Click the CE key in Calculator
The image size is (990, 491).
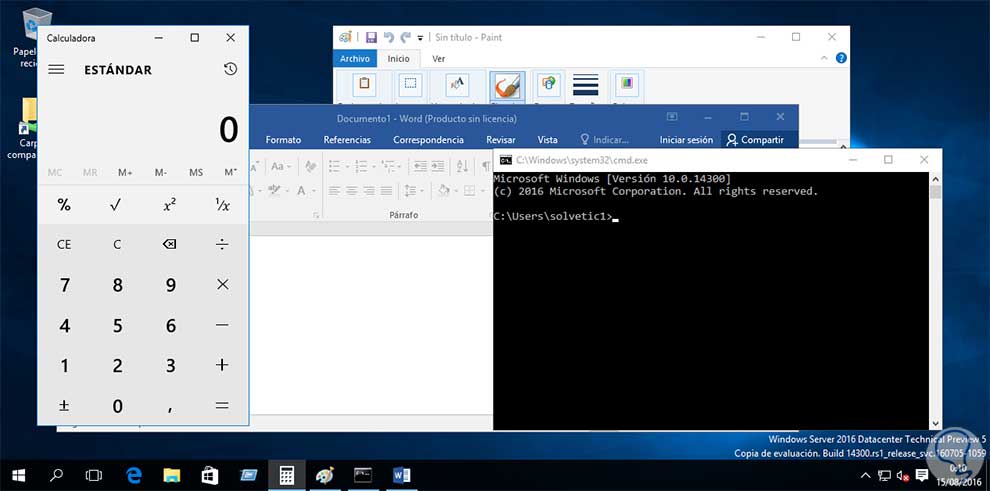point(64,244)
